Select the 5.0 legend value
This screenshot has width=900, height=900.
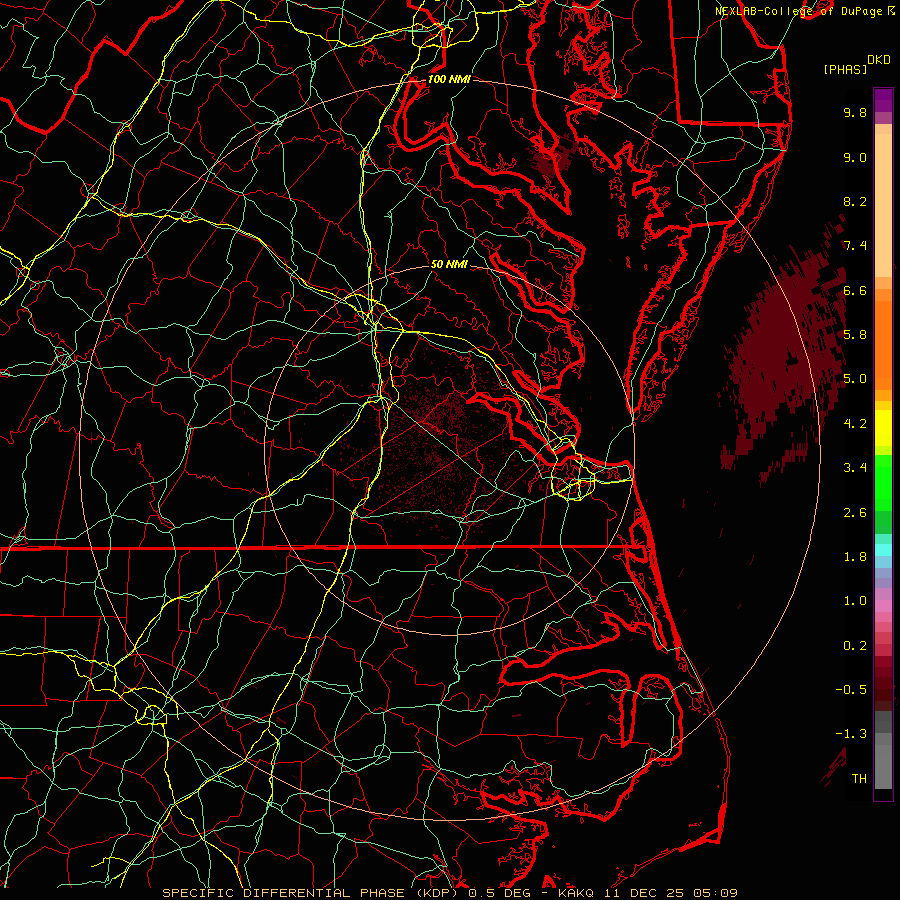coord(855,379)
